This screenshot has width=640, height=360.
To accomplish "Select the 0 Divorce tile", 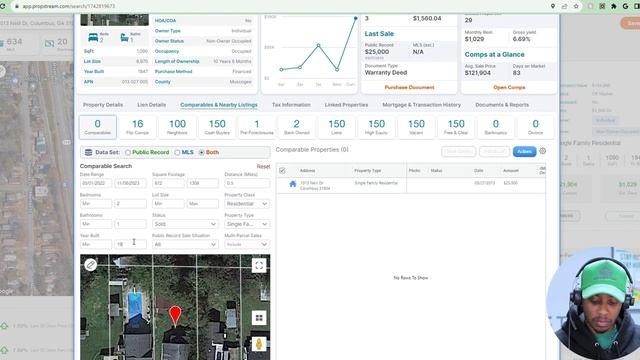I will point(536,127).
